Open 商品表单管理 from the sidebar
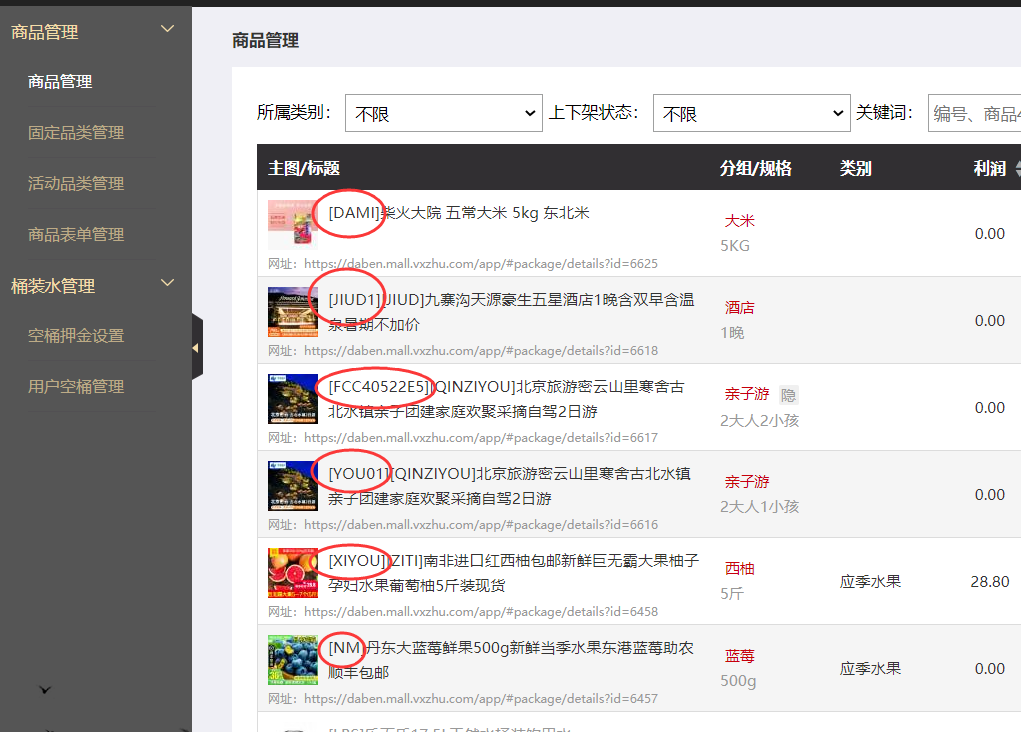Screen dimensions: 1021x732 point(76,235)
